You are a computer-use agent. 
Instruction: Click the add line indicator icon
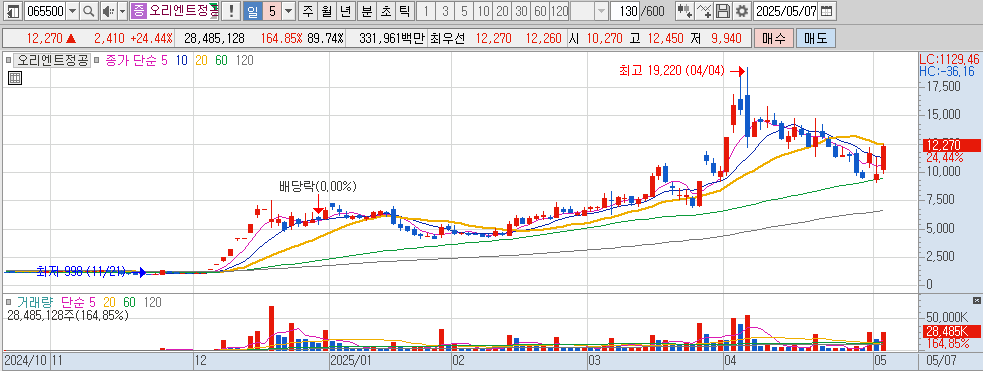705,11
